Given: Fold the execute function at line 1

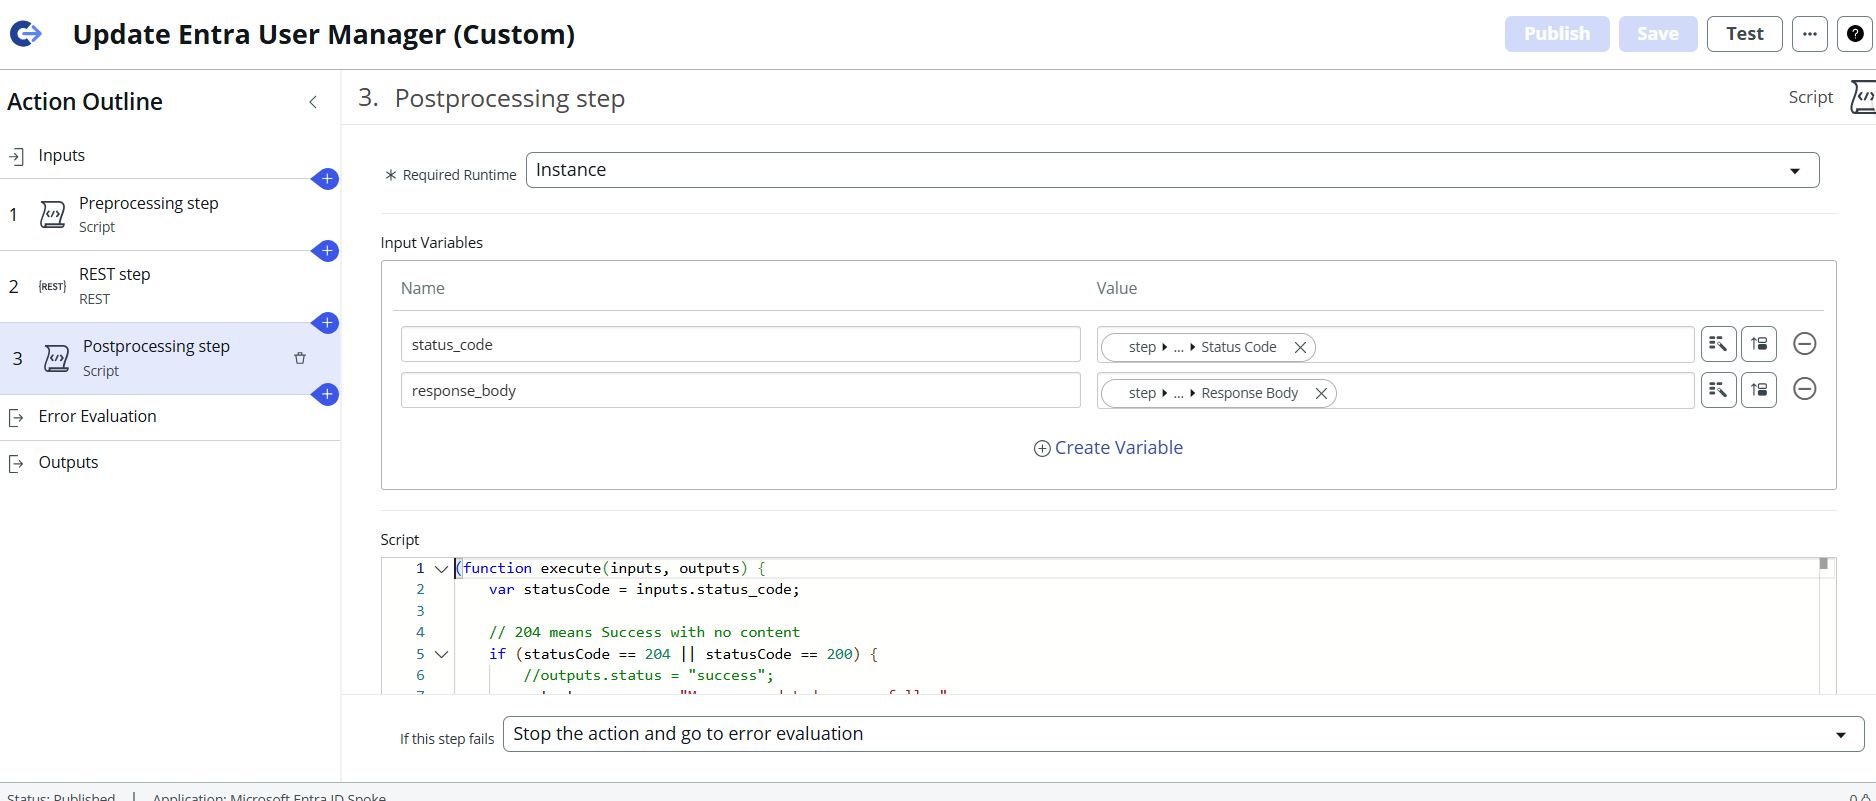Looking at the screenshot, I should (x=441, y=568).
